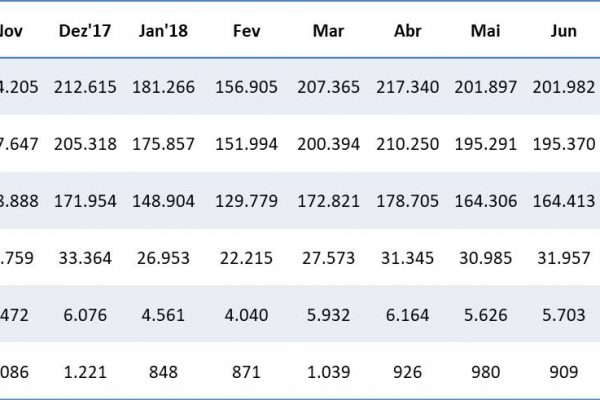Click the cell containing 175.857
Image resolution: width=600 pixels, height=400 pixels.
[160, 145]
